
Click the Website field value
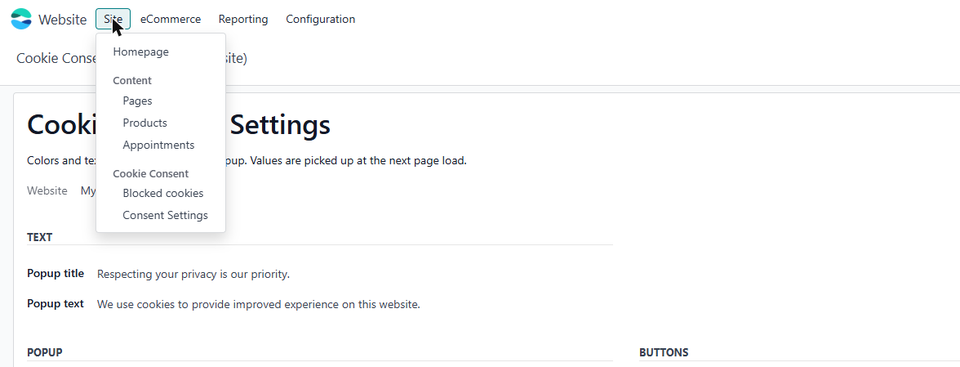(x=88, y=191)
